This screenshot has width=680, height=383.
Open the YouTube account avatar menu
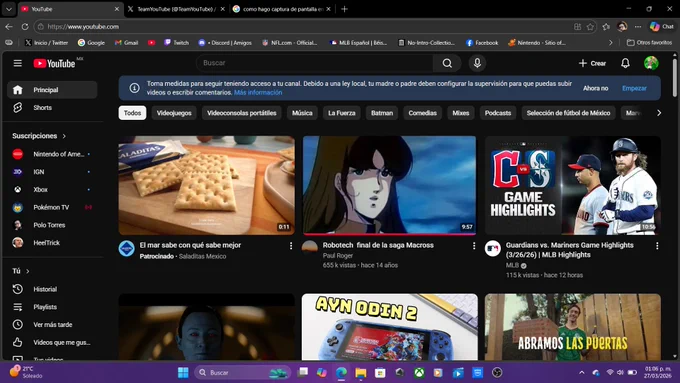coord(651,63)
